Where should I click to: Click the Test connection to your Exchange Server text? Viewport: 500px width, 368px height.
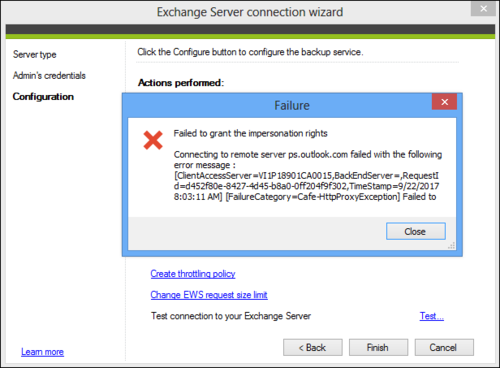231,316
